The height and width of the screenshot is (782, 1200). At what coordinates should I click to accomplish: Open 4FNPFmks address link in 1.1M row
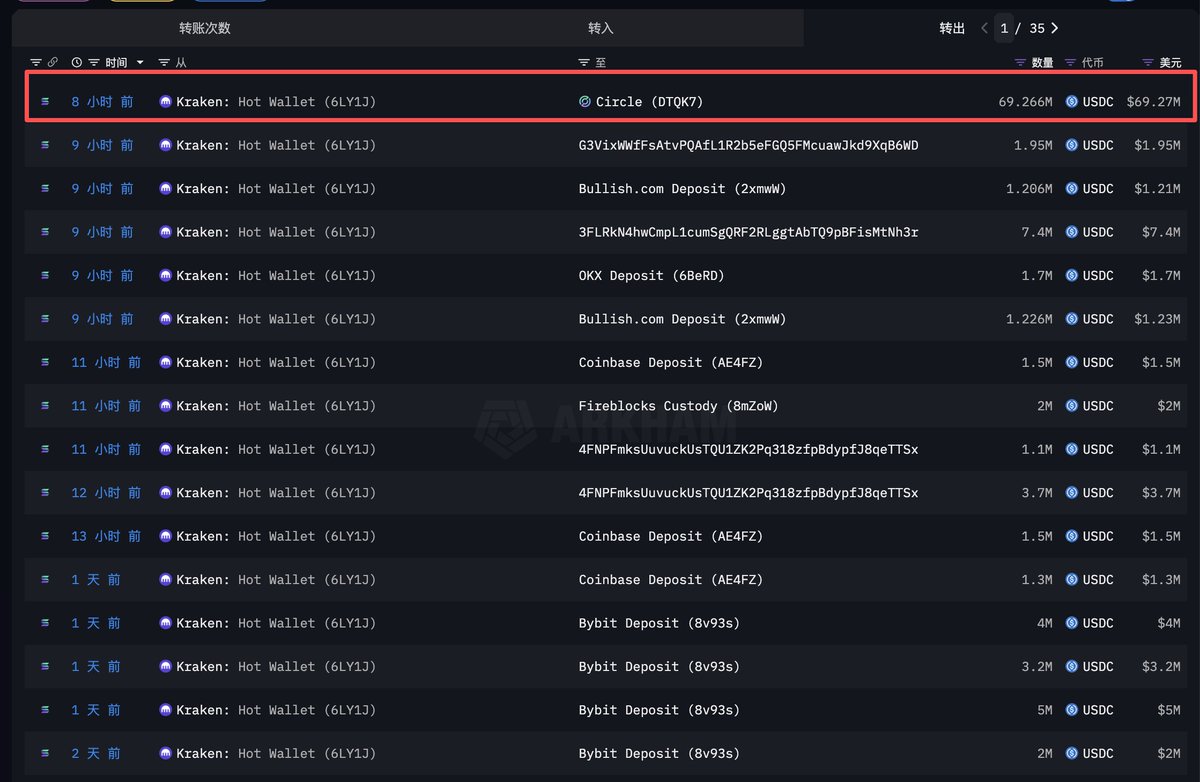pos(748,449)
